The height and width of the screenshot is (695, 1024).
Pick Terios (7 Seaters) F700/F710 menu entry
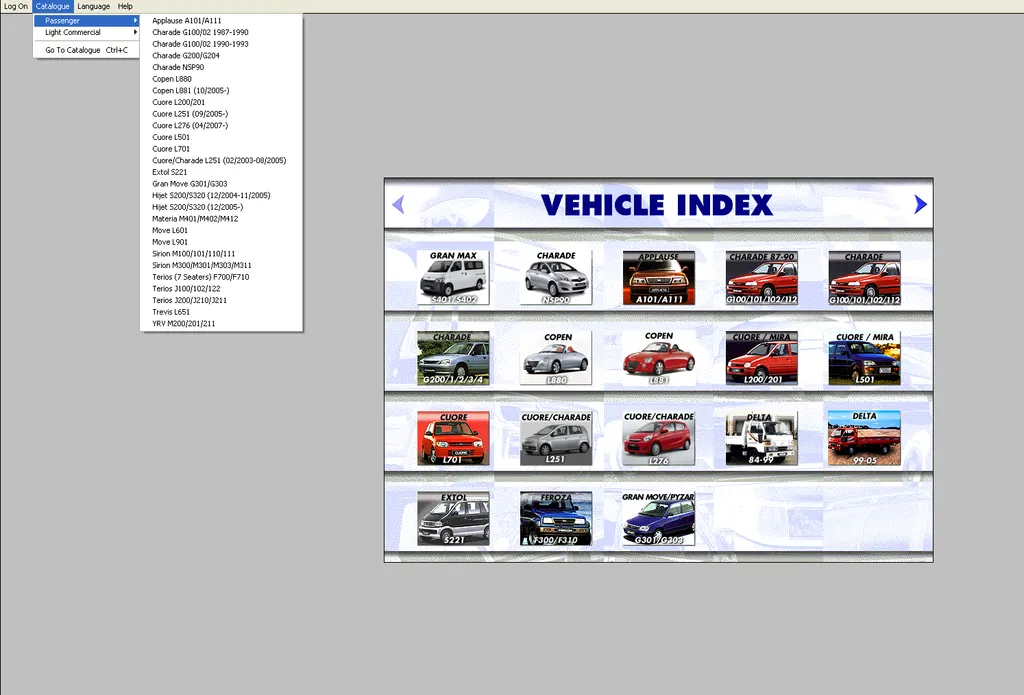click(221, 278)
